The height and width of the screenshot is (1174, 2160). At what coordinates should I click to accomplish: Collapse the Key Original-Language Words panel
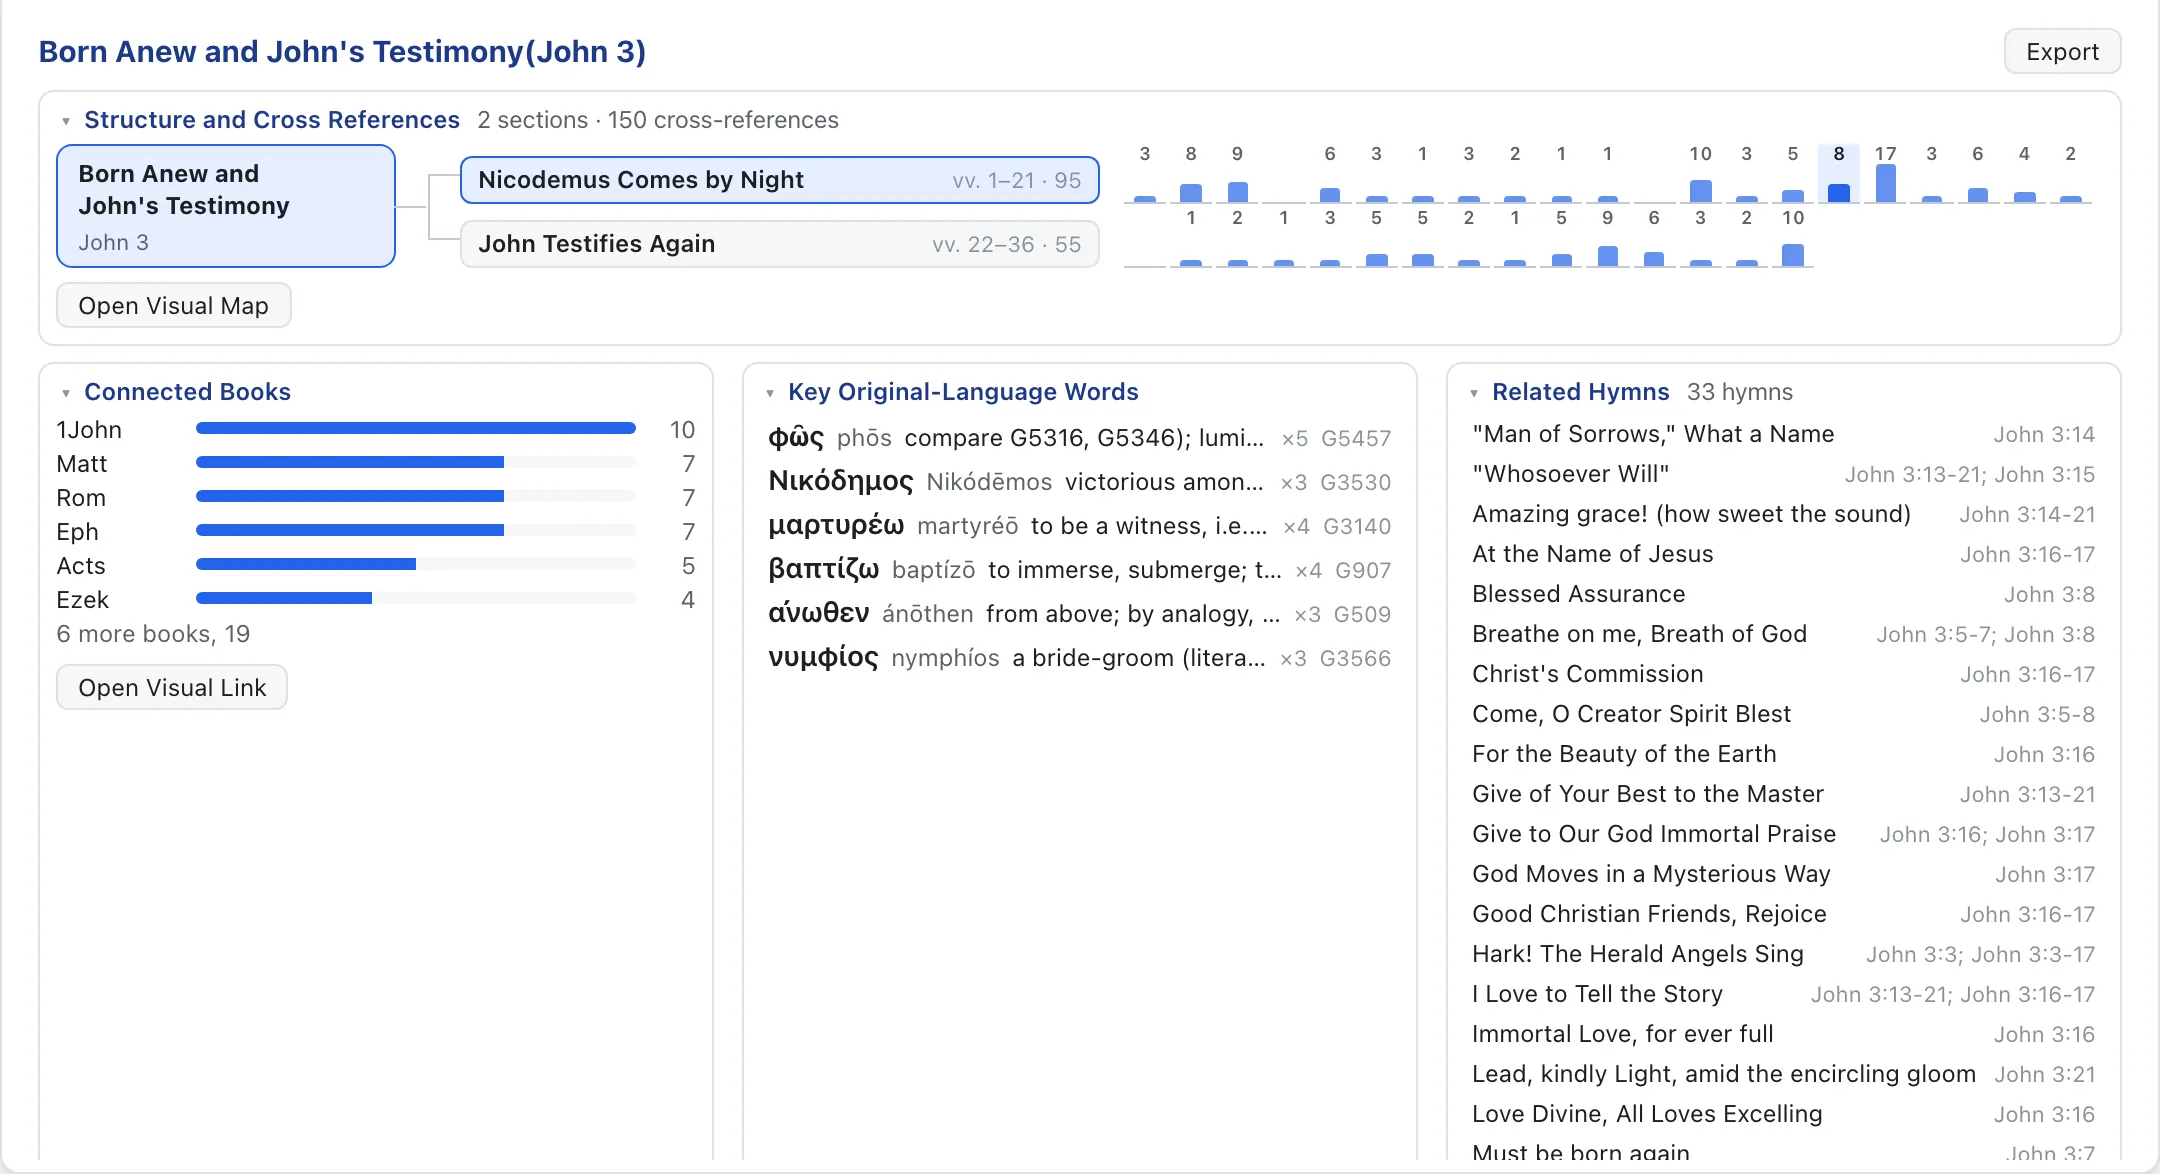point(770,393)
